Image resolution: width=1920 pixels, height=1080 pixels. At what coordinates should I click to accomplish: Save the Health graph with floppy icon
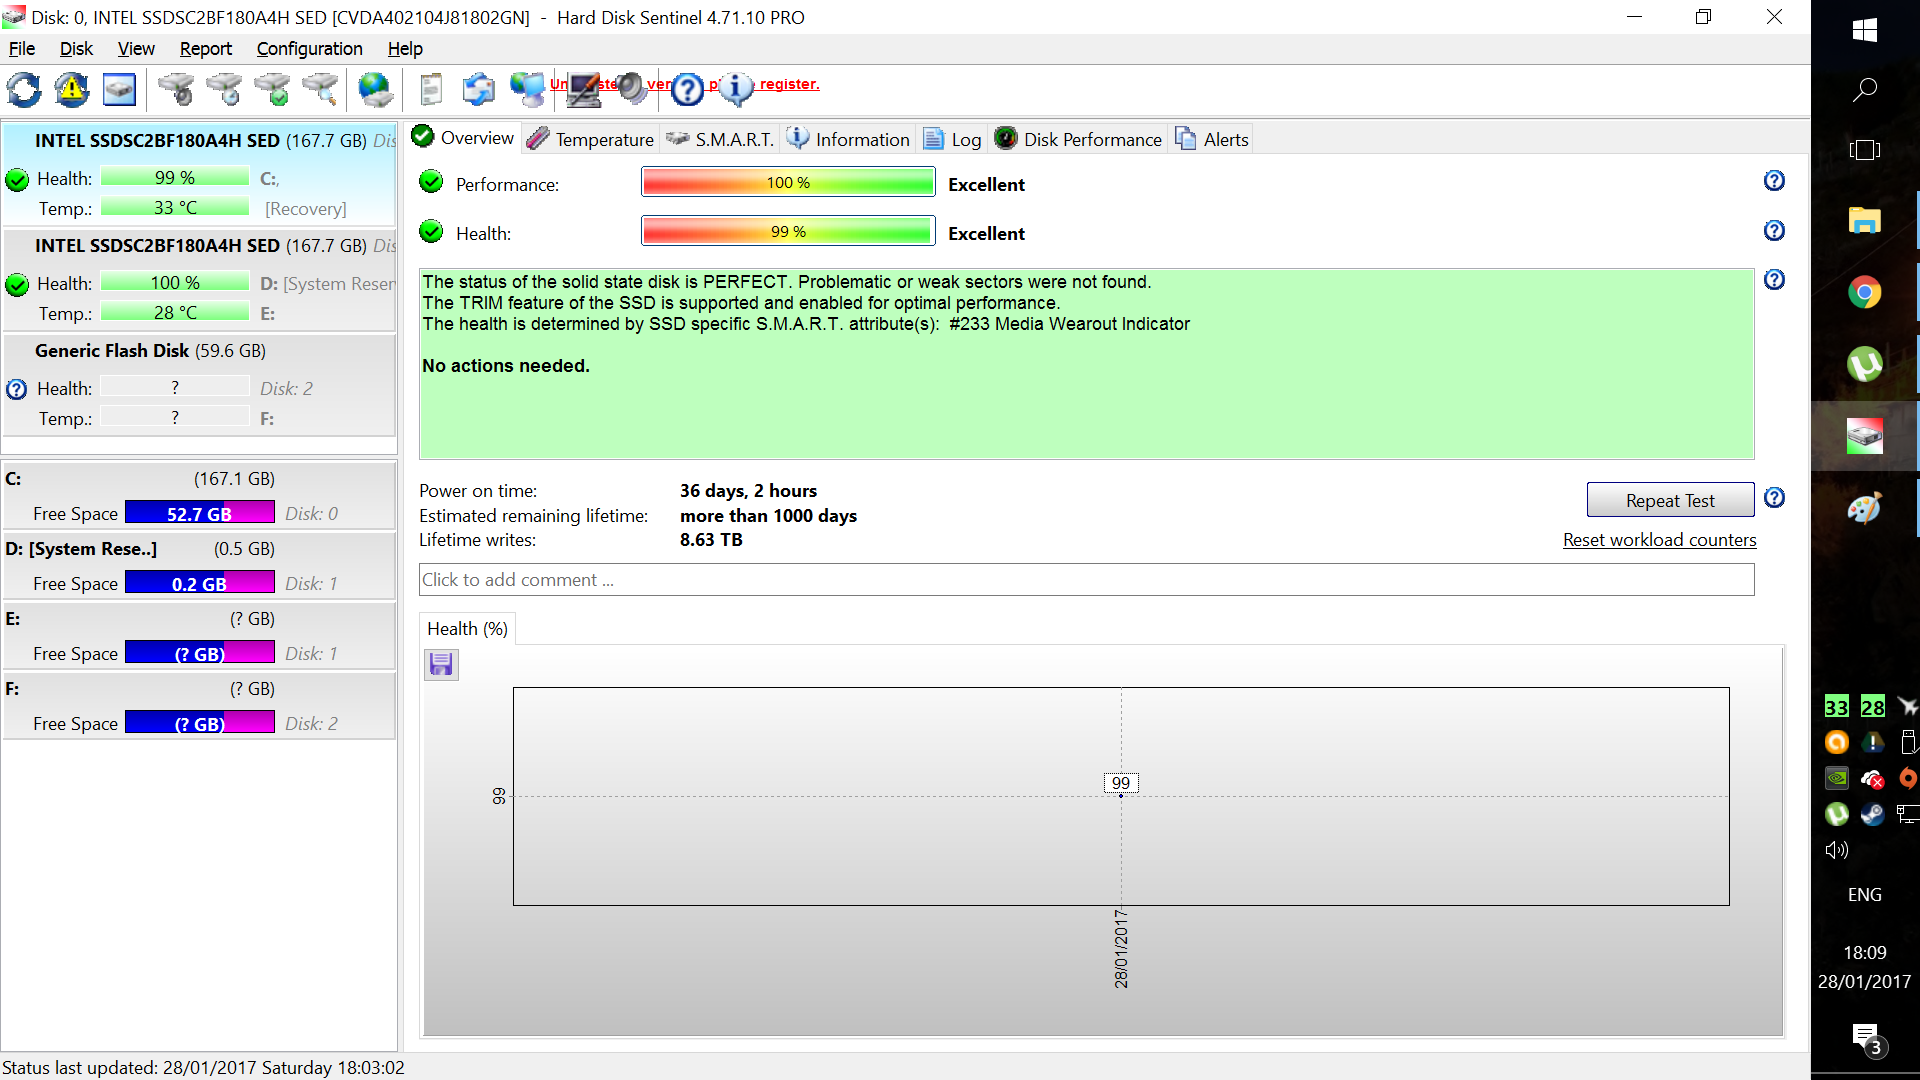[x=441, y=665]
